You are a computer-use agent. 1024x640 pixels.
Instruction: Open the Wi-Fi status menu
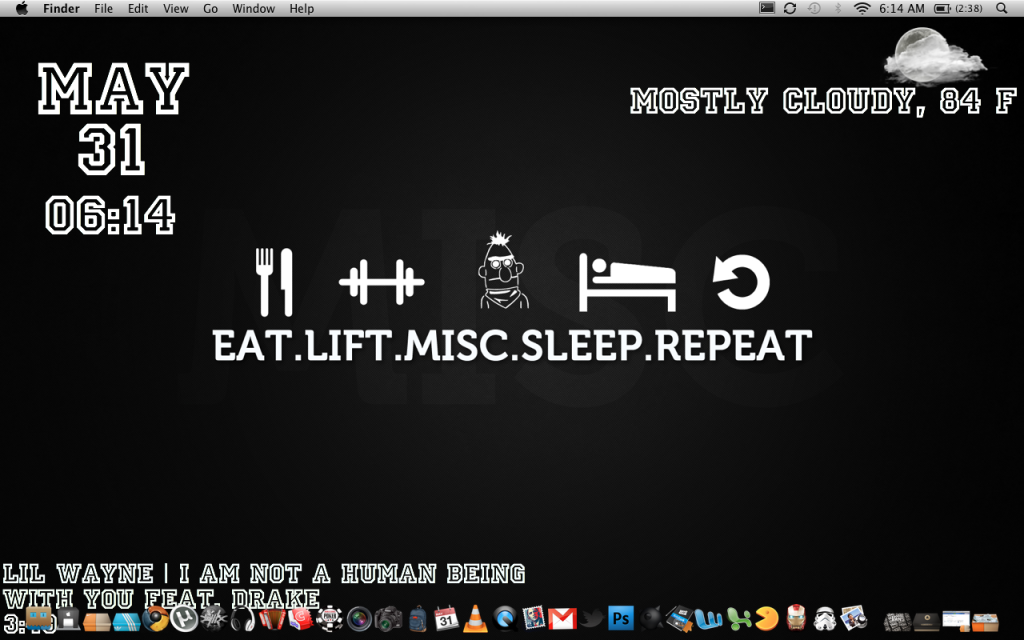coord(862,8)
